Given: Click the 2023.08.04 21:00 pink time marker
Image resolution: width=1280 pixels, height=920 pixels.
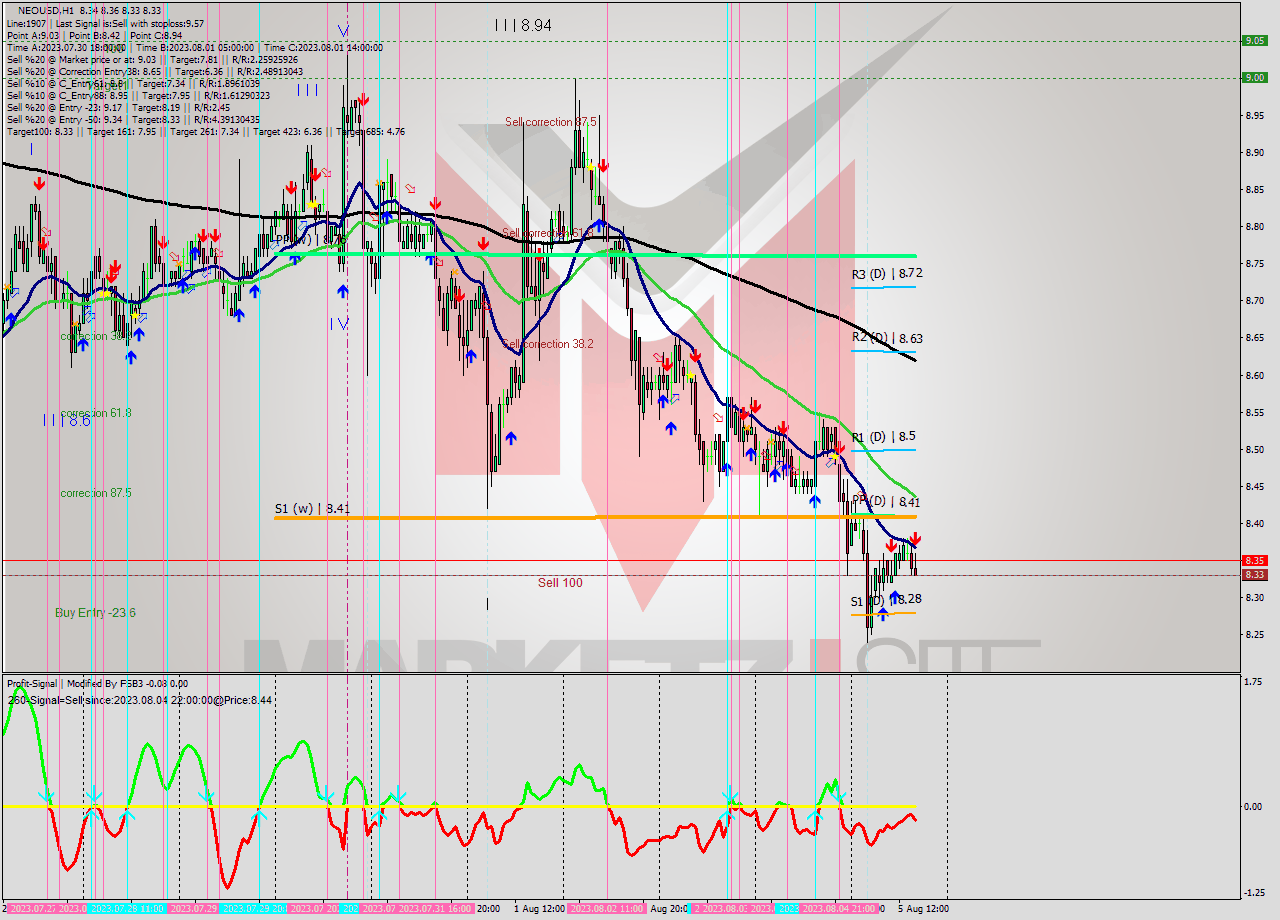Looking at the screenshot, I should pyautogui.click(x=839, y=909).
